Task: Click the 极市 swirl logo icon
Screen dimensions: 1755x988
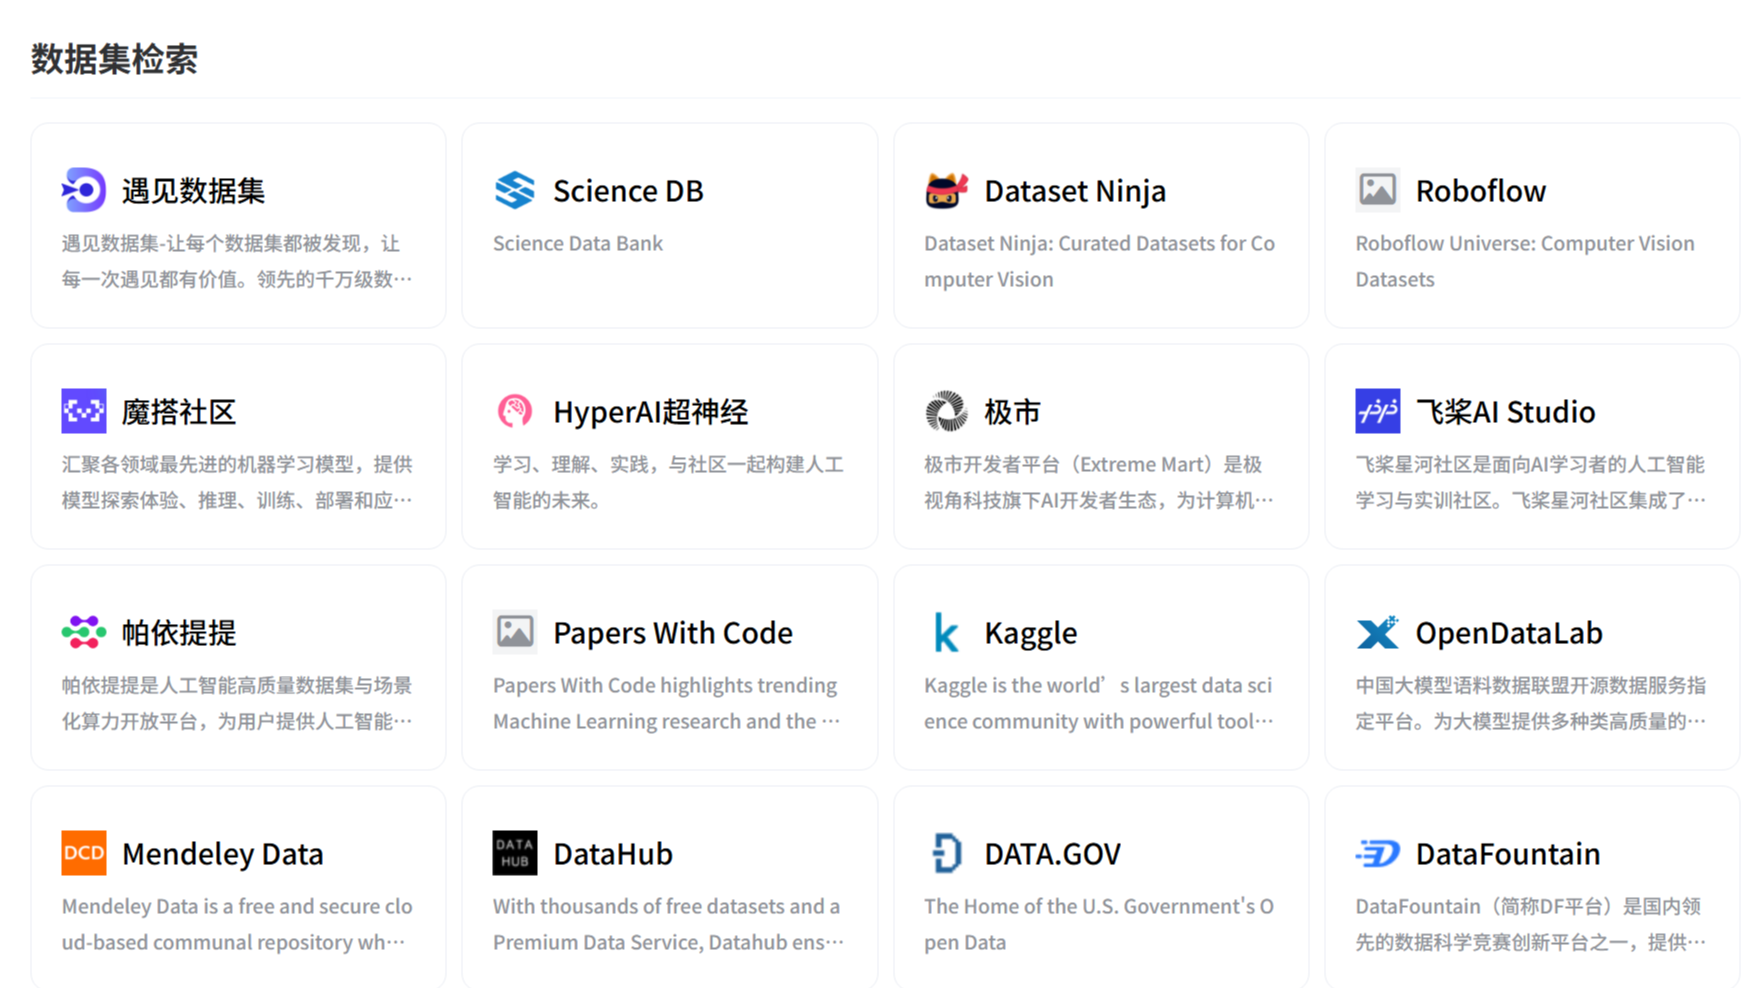Action: 946,411
